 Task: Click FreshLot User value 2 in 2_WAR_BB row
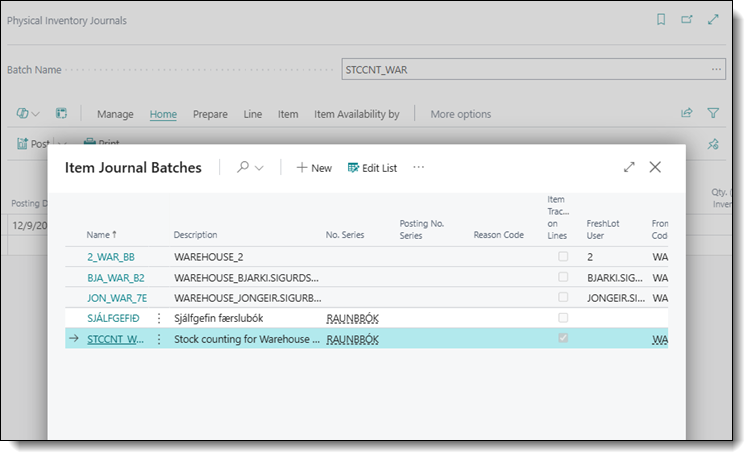point(590,257)
